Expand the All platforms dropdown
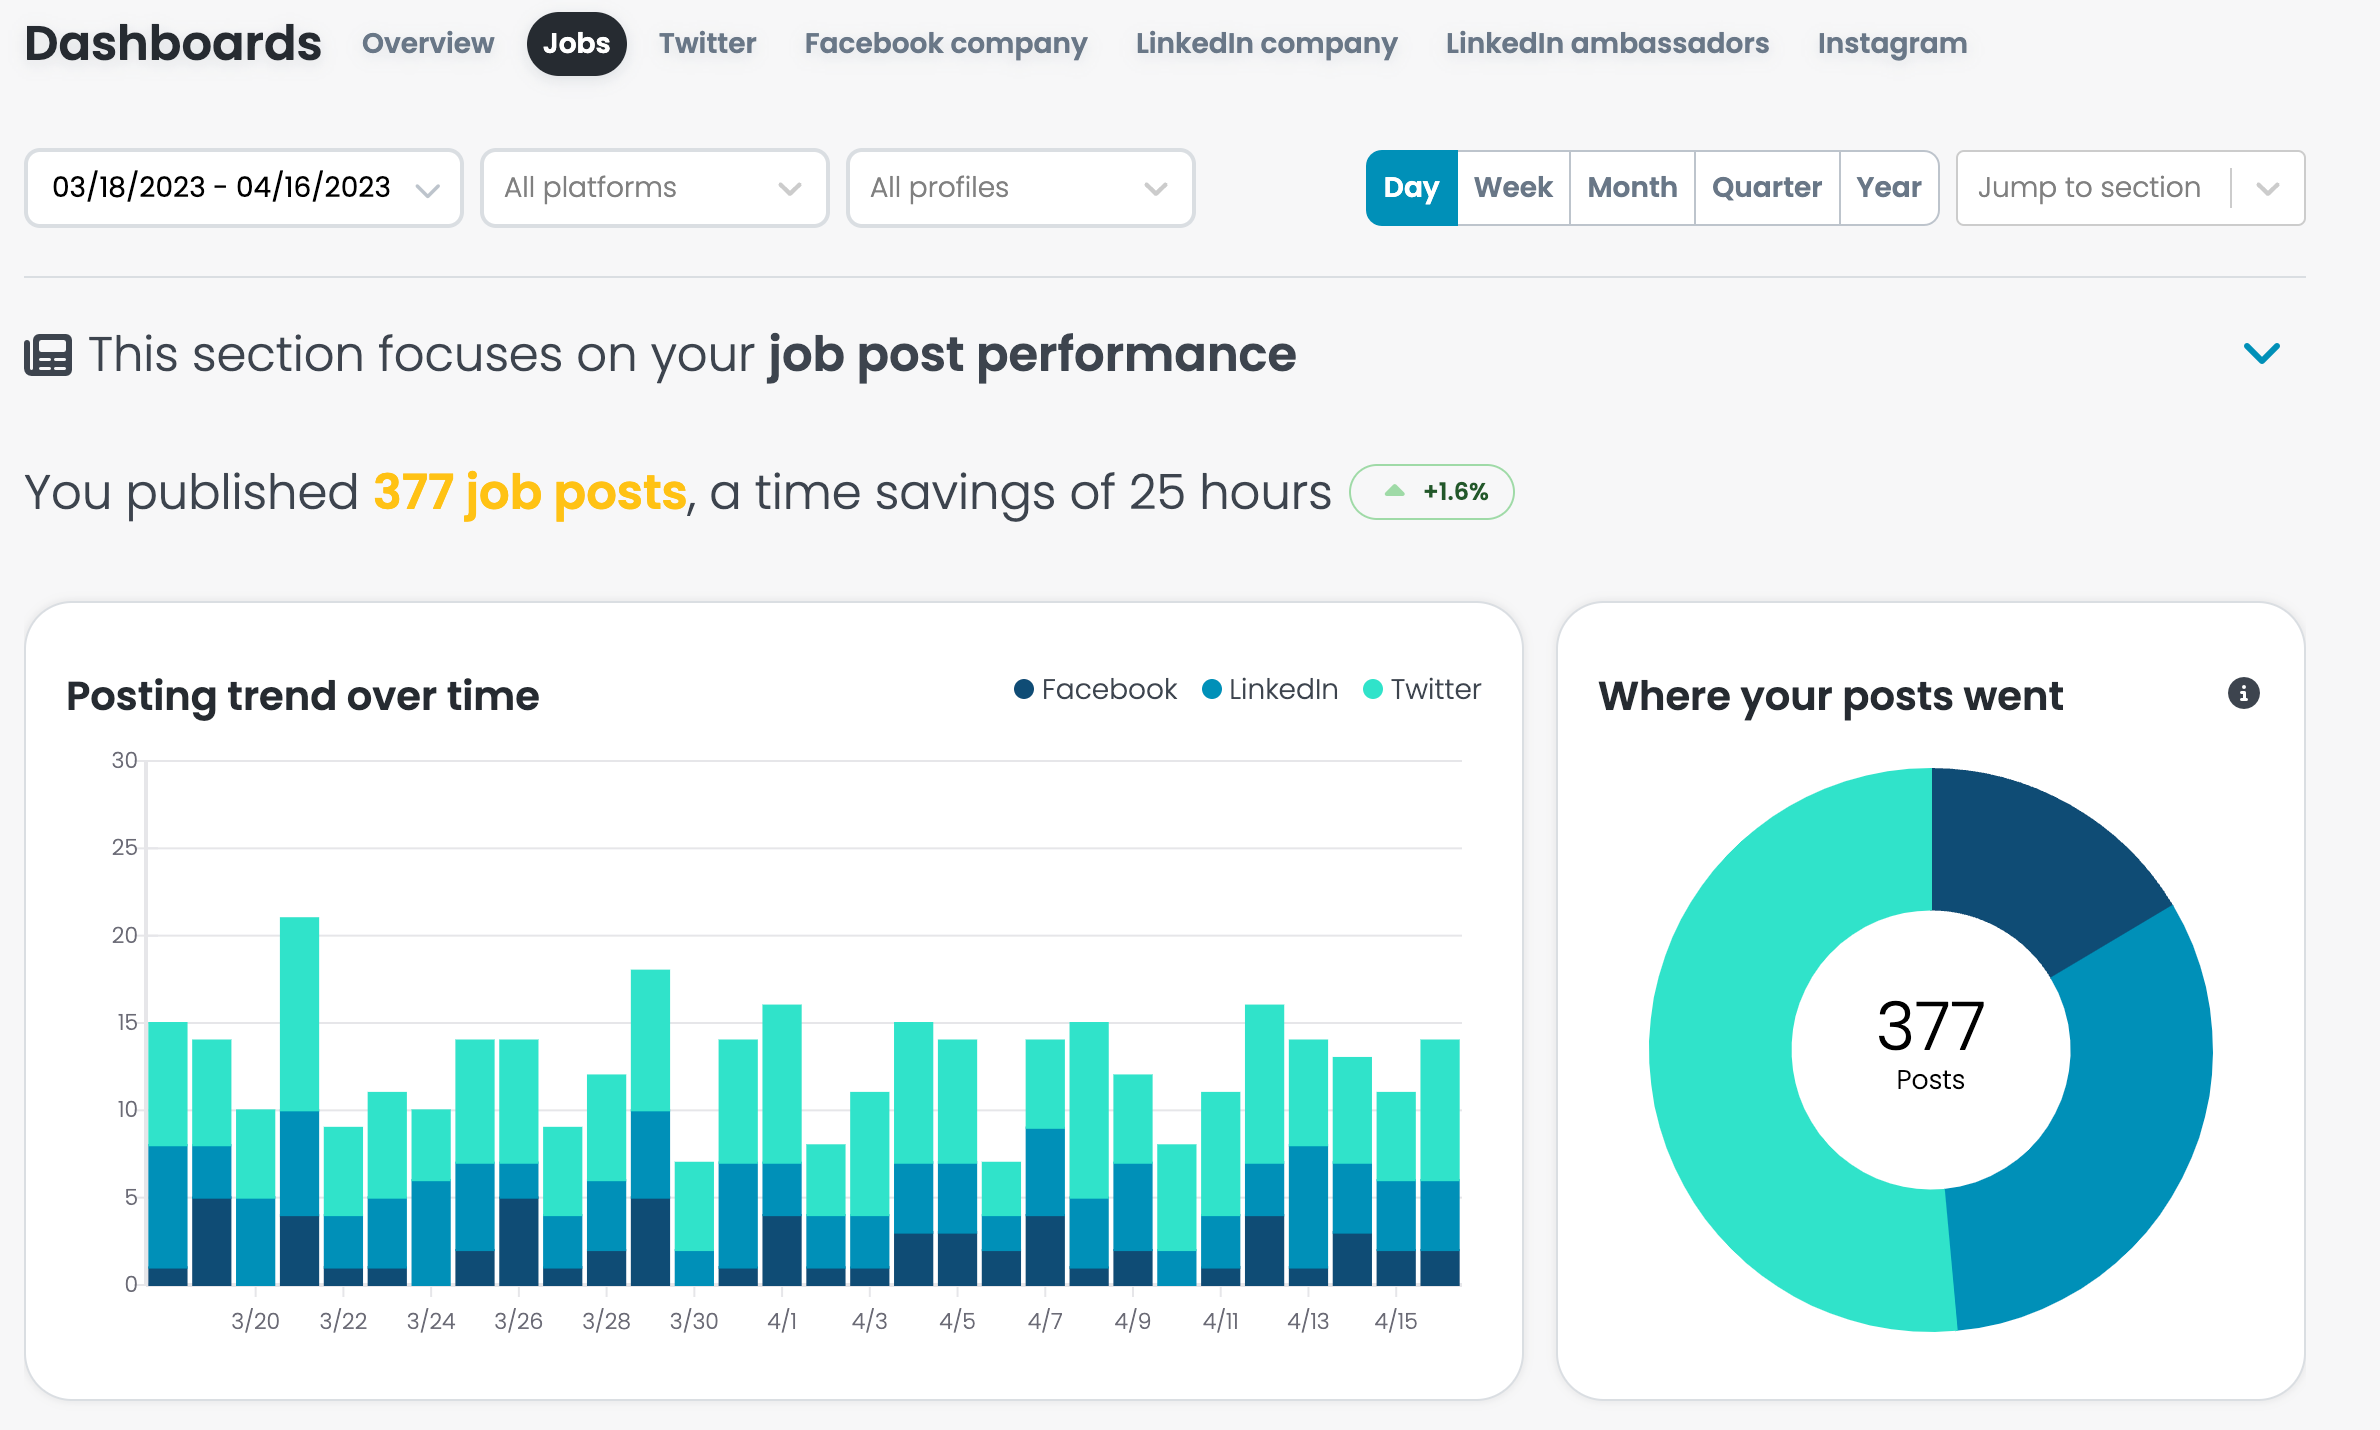 pyautogui.click(x=655, y=188)
